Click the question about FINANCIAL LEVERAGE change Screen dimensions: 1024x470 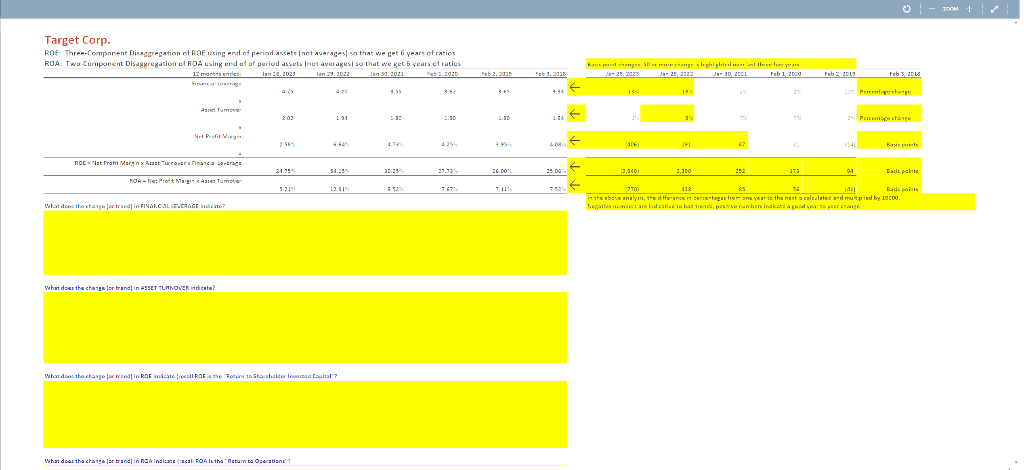pos(135,206)
